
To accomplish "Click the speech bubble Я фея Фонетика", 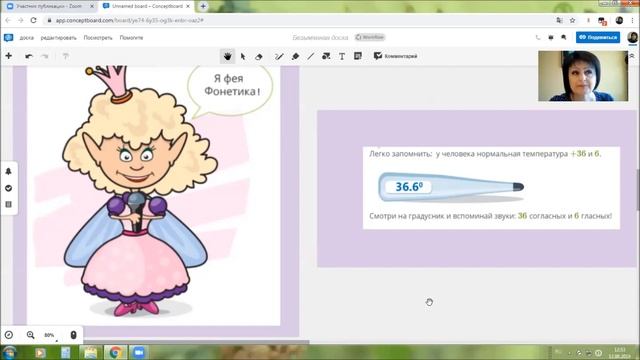I will pos(231,91).
